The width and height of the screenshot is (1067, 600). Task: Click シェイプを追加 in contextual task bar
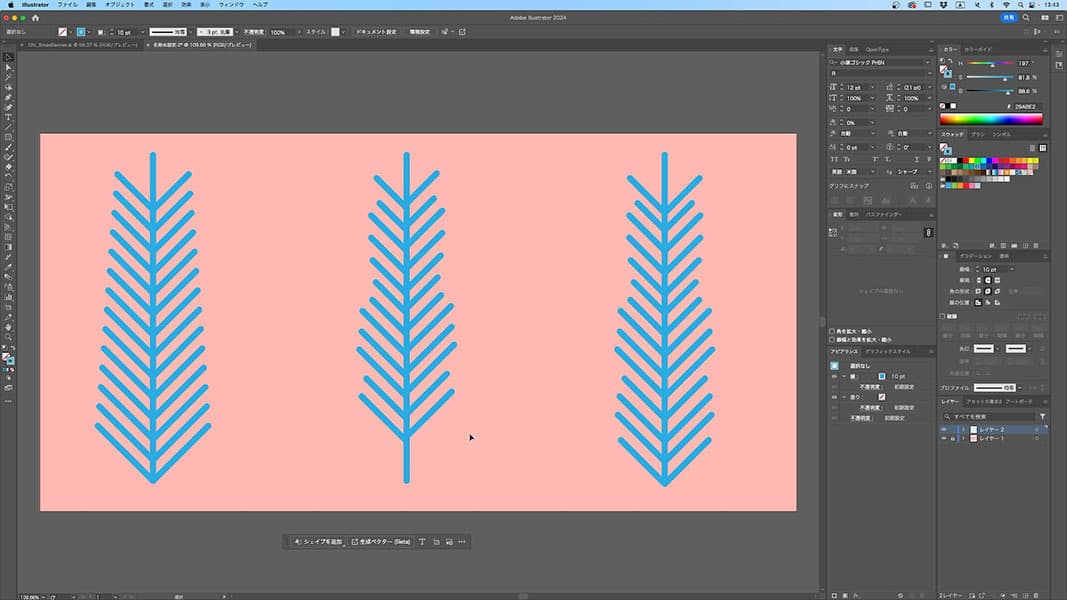(318, 542)
